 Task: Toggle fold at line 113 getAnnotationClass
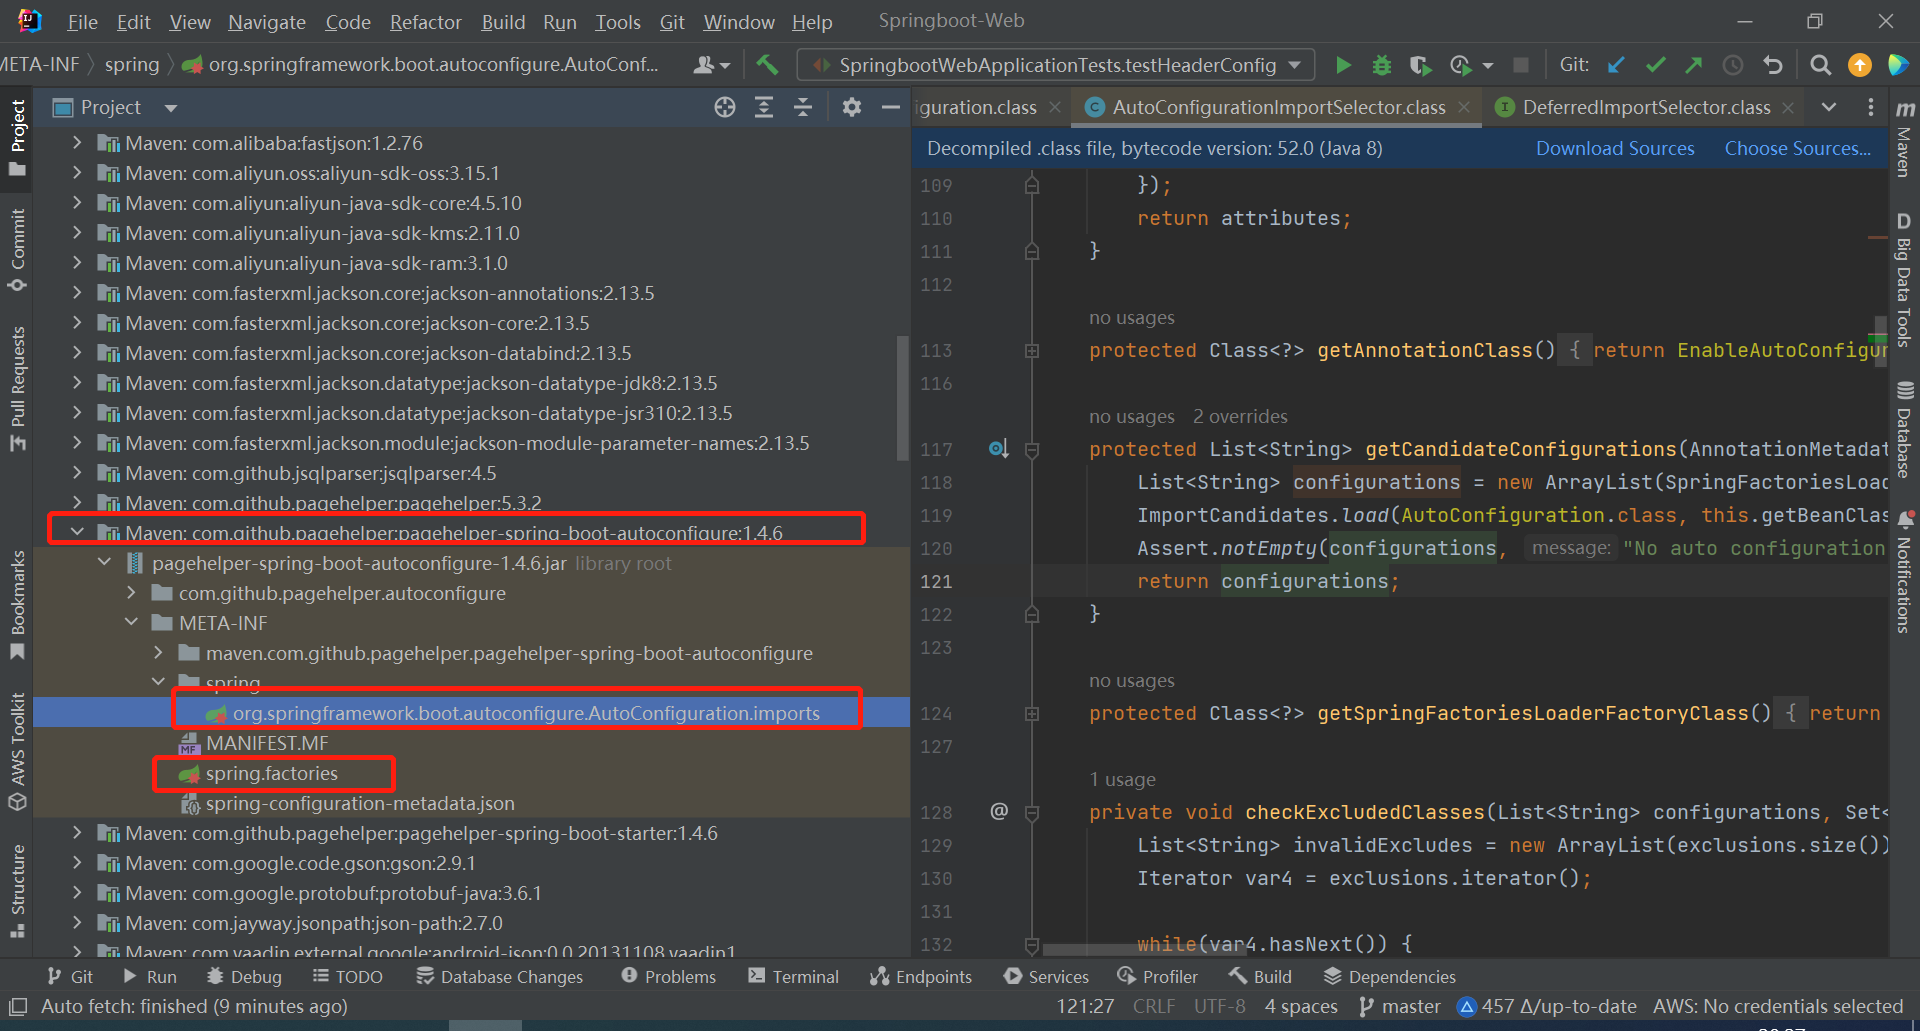click(1032, 351)
